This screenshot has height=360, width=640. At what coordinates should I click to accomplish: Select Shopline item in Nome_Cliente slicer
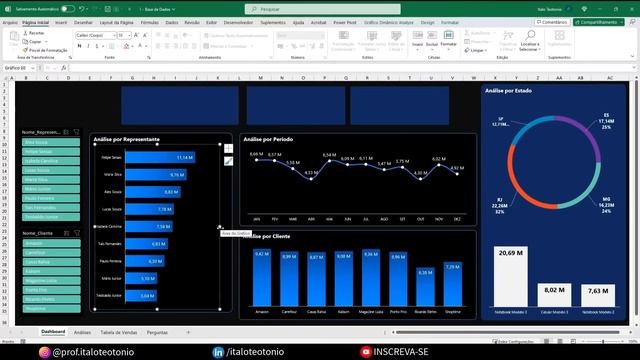coord(51,309)
